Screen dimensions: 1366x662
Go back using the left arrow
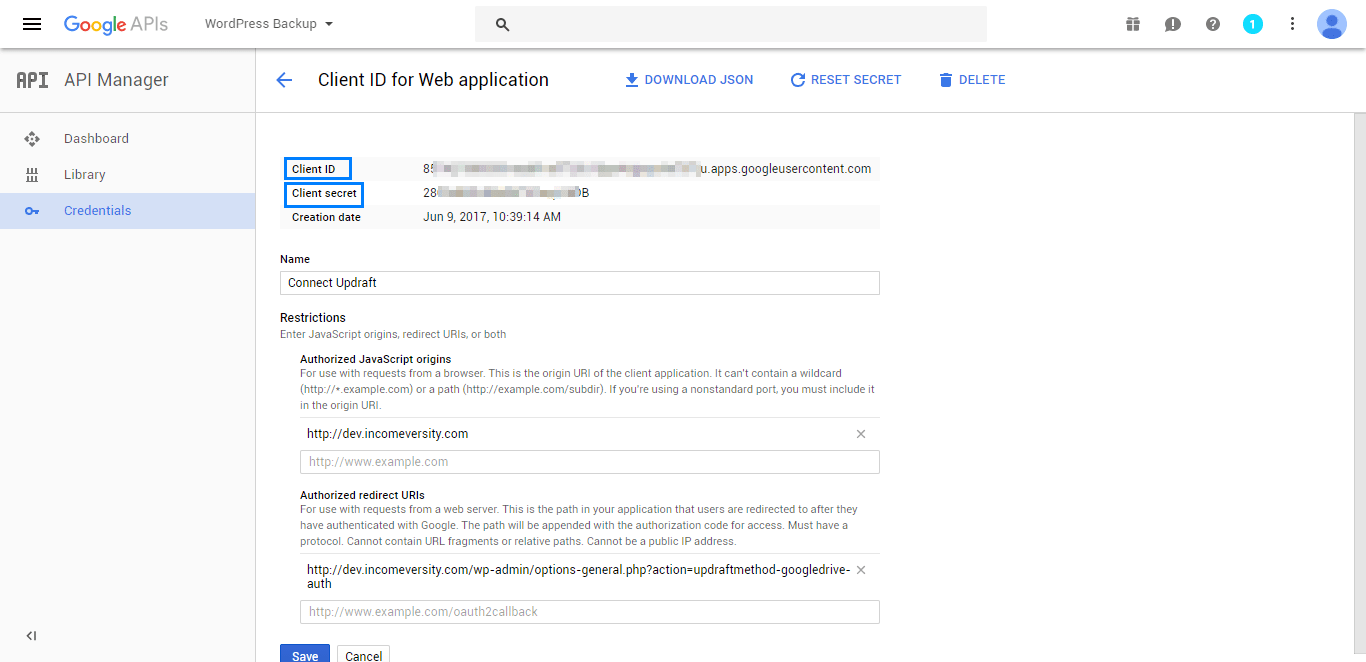point(284,80)
